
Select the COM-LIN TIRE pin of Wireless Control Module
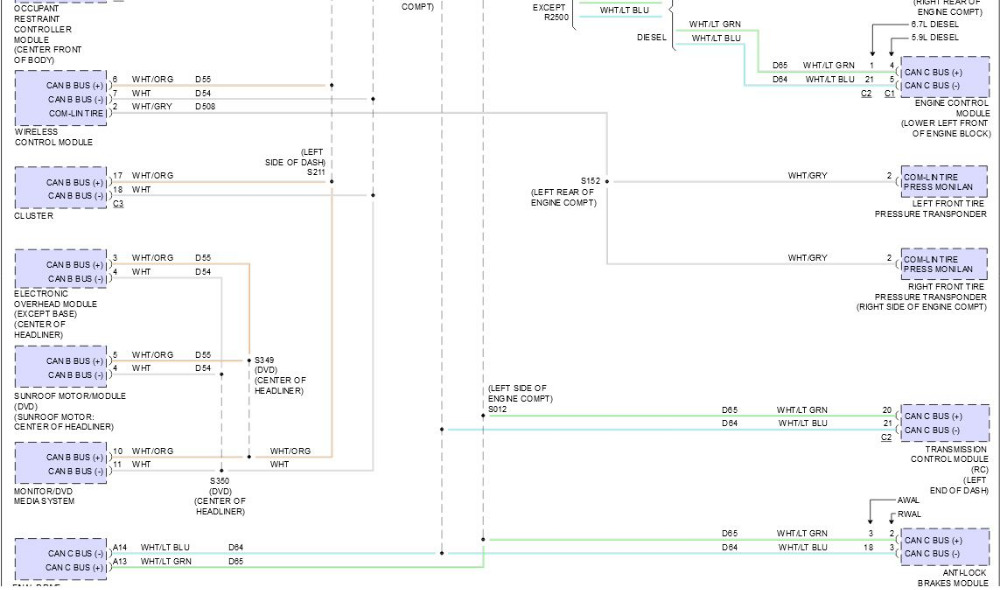76,114
